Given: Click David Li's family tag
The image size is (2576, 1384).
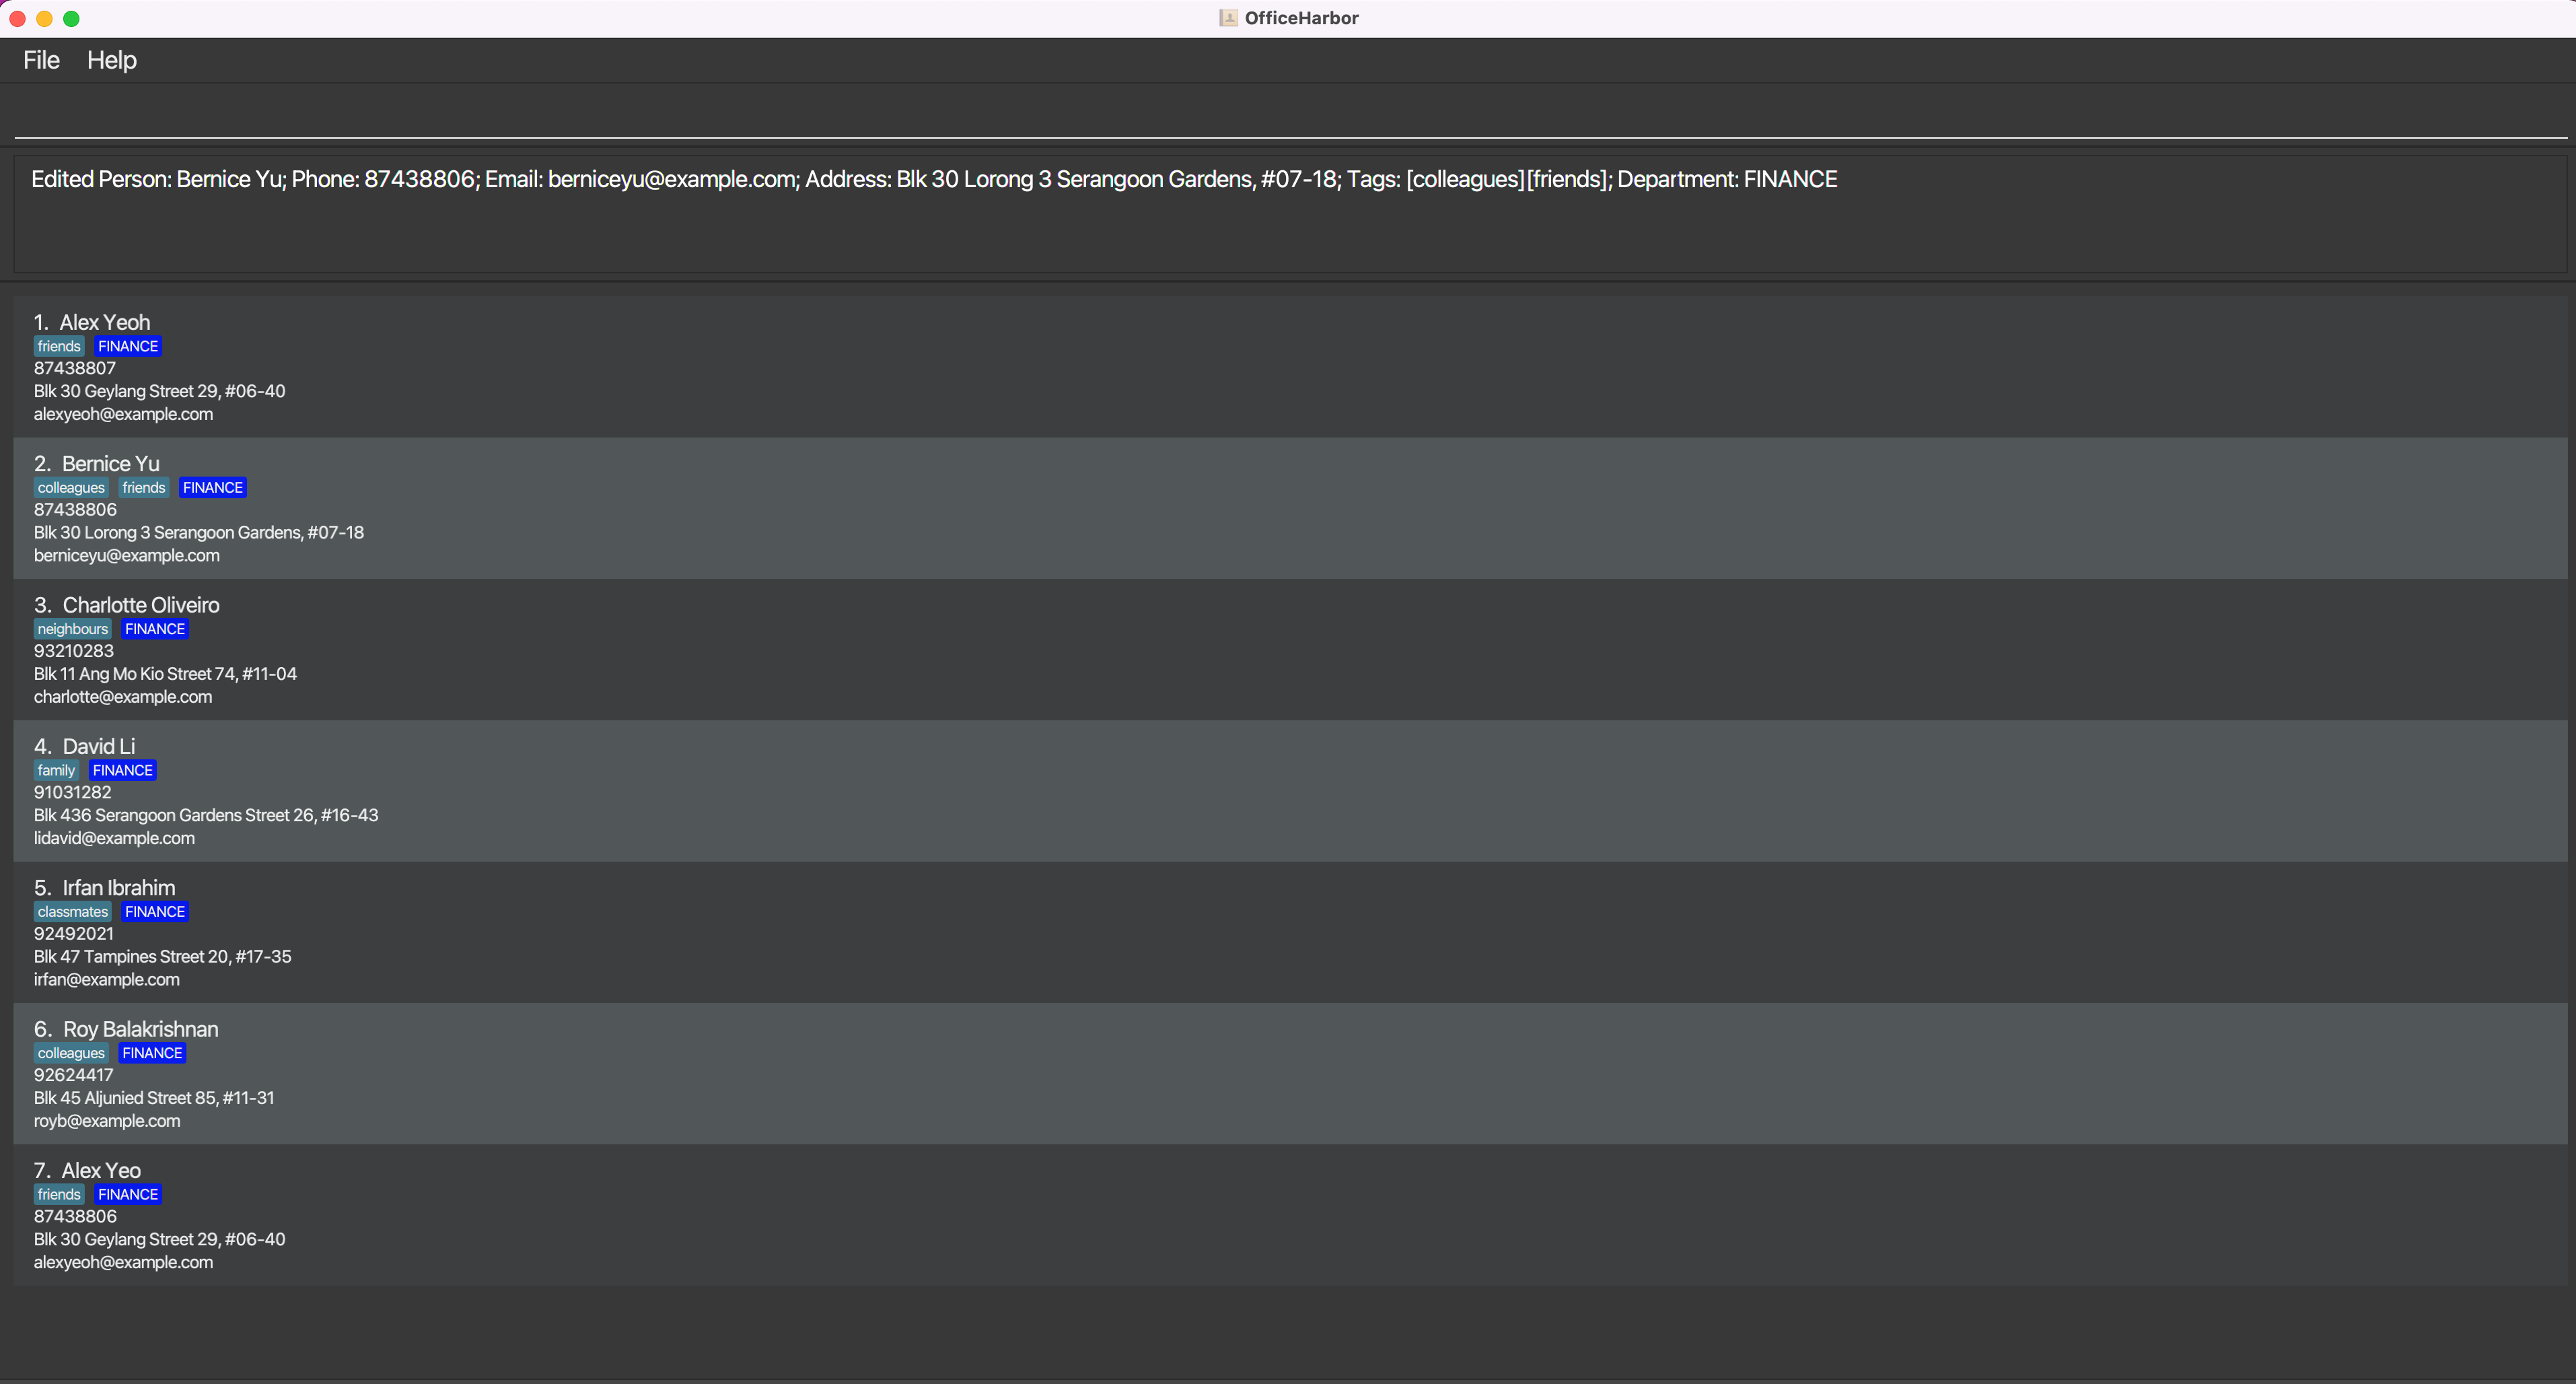Looking at the screenshot, I should [x=56, y=770].
